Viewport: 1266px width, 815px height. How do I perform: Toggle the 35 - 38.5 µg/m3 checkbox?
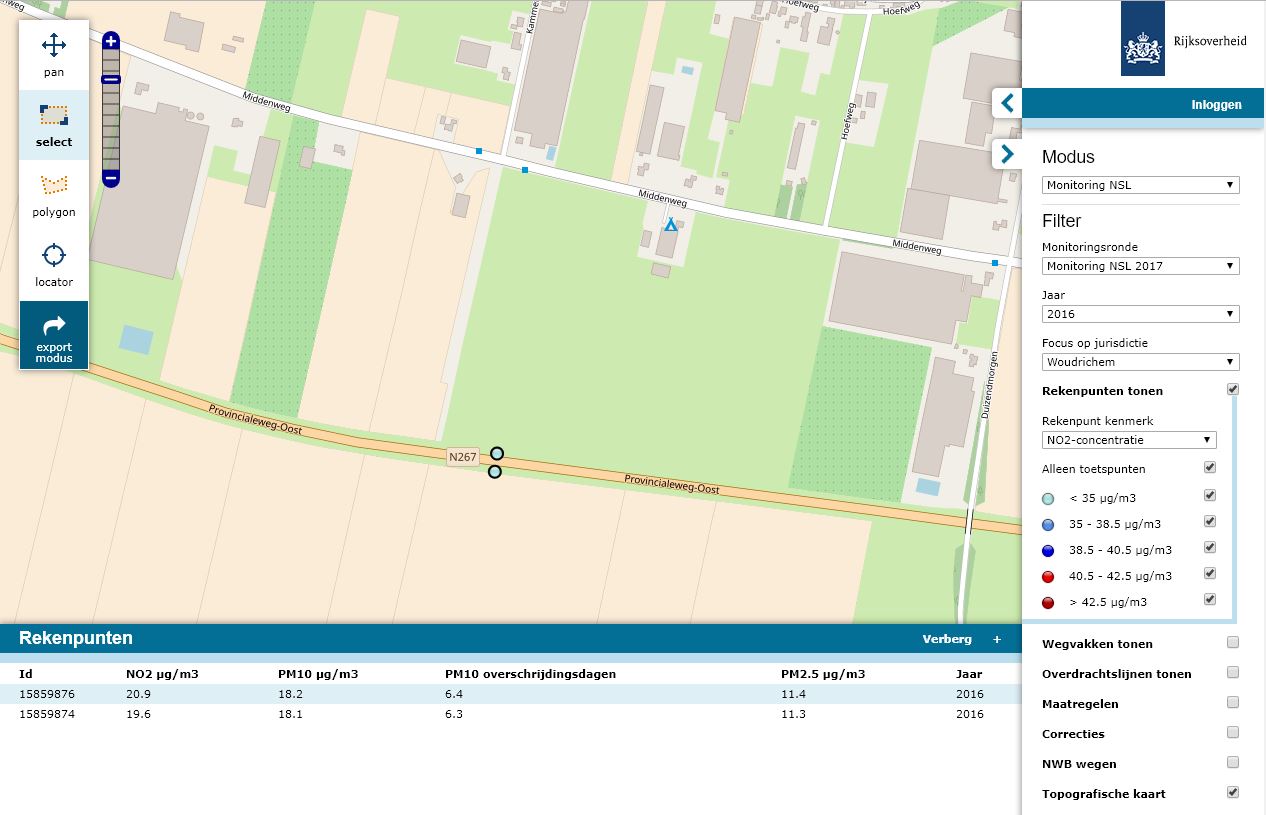1210,521
